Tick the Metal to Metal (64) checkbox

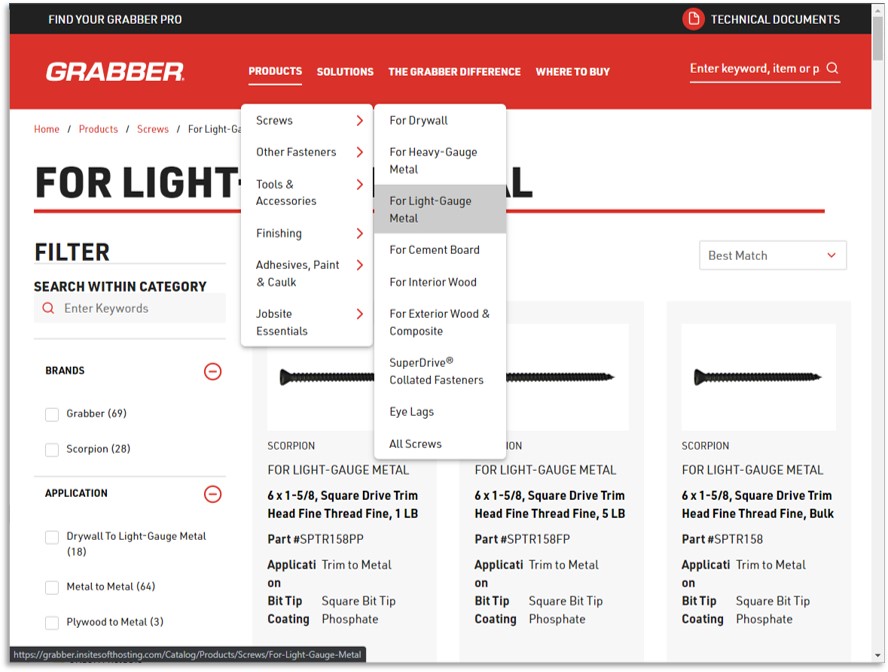coord(52,587)
